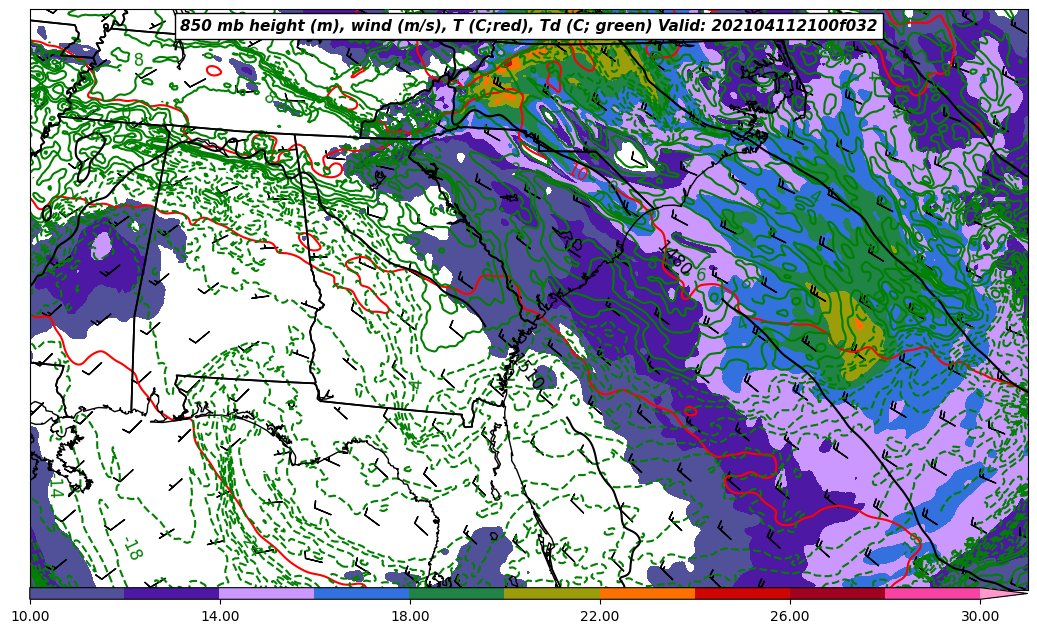This screenshot has width=1037, height=633.
Task: Click the red 10 temperature contour label
Action: (x=580, y=173)
